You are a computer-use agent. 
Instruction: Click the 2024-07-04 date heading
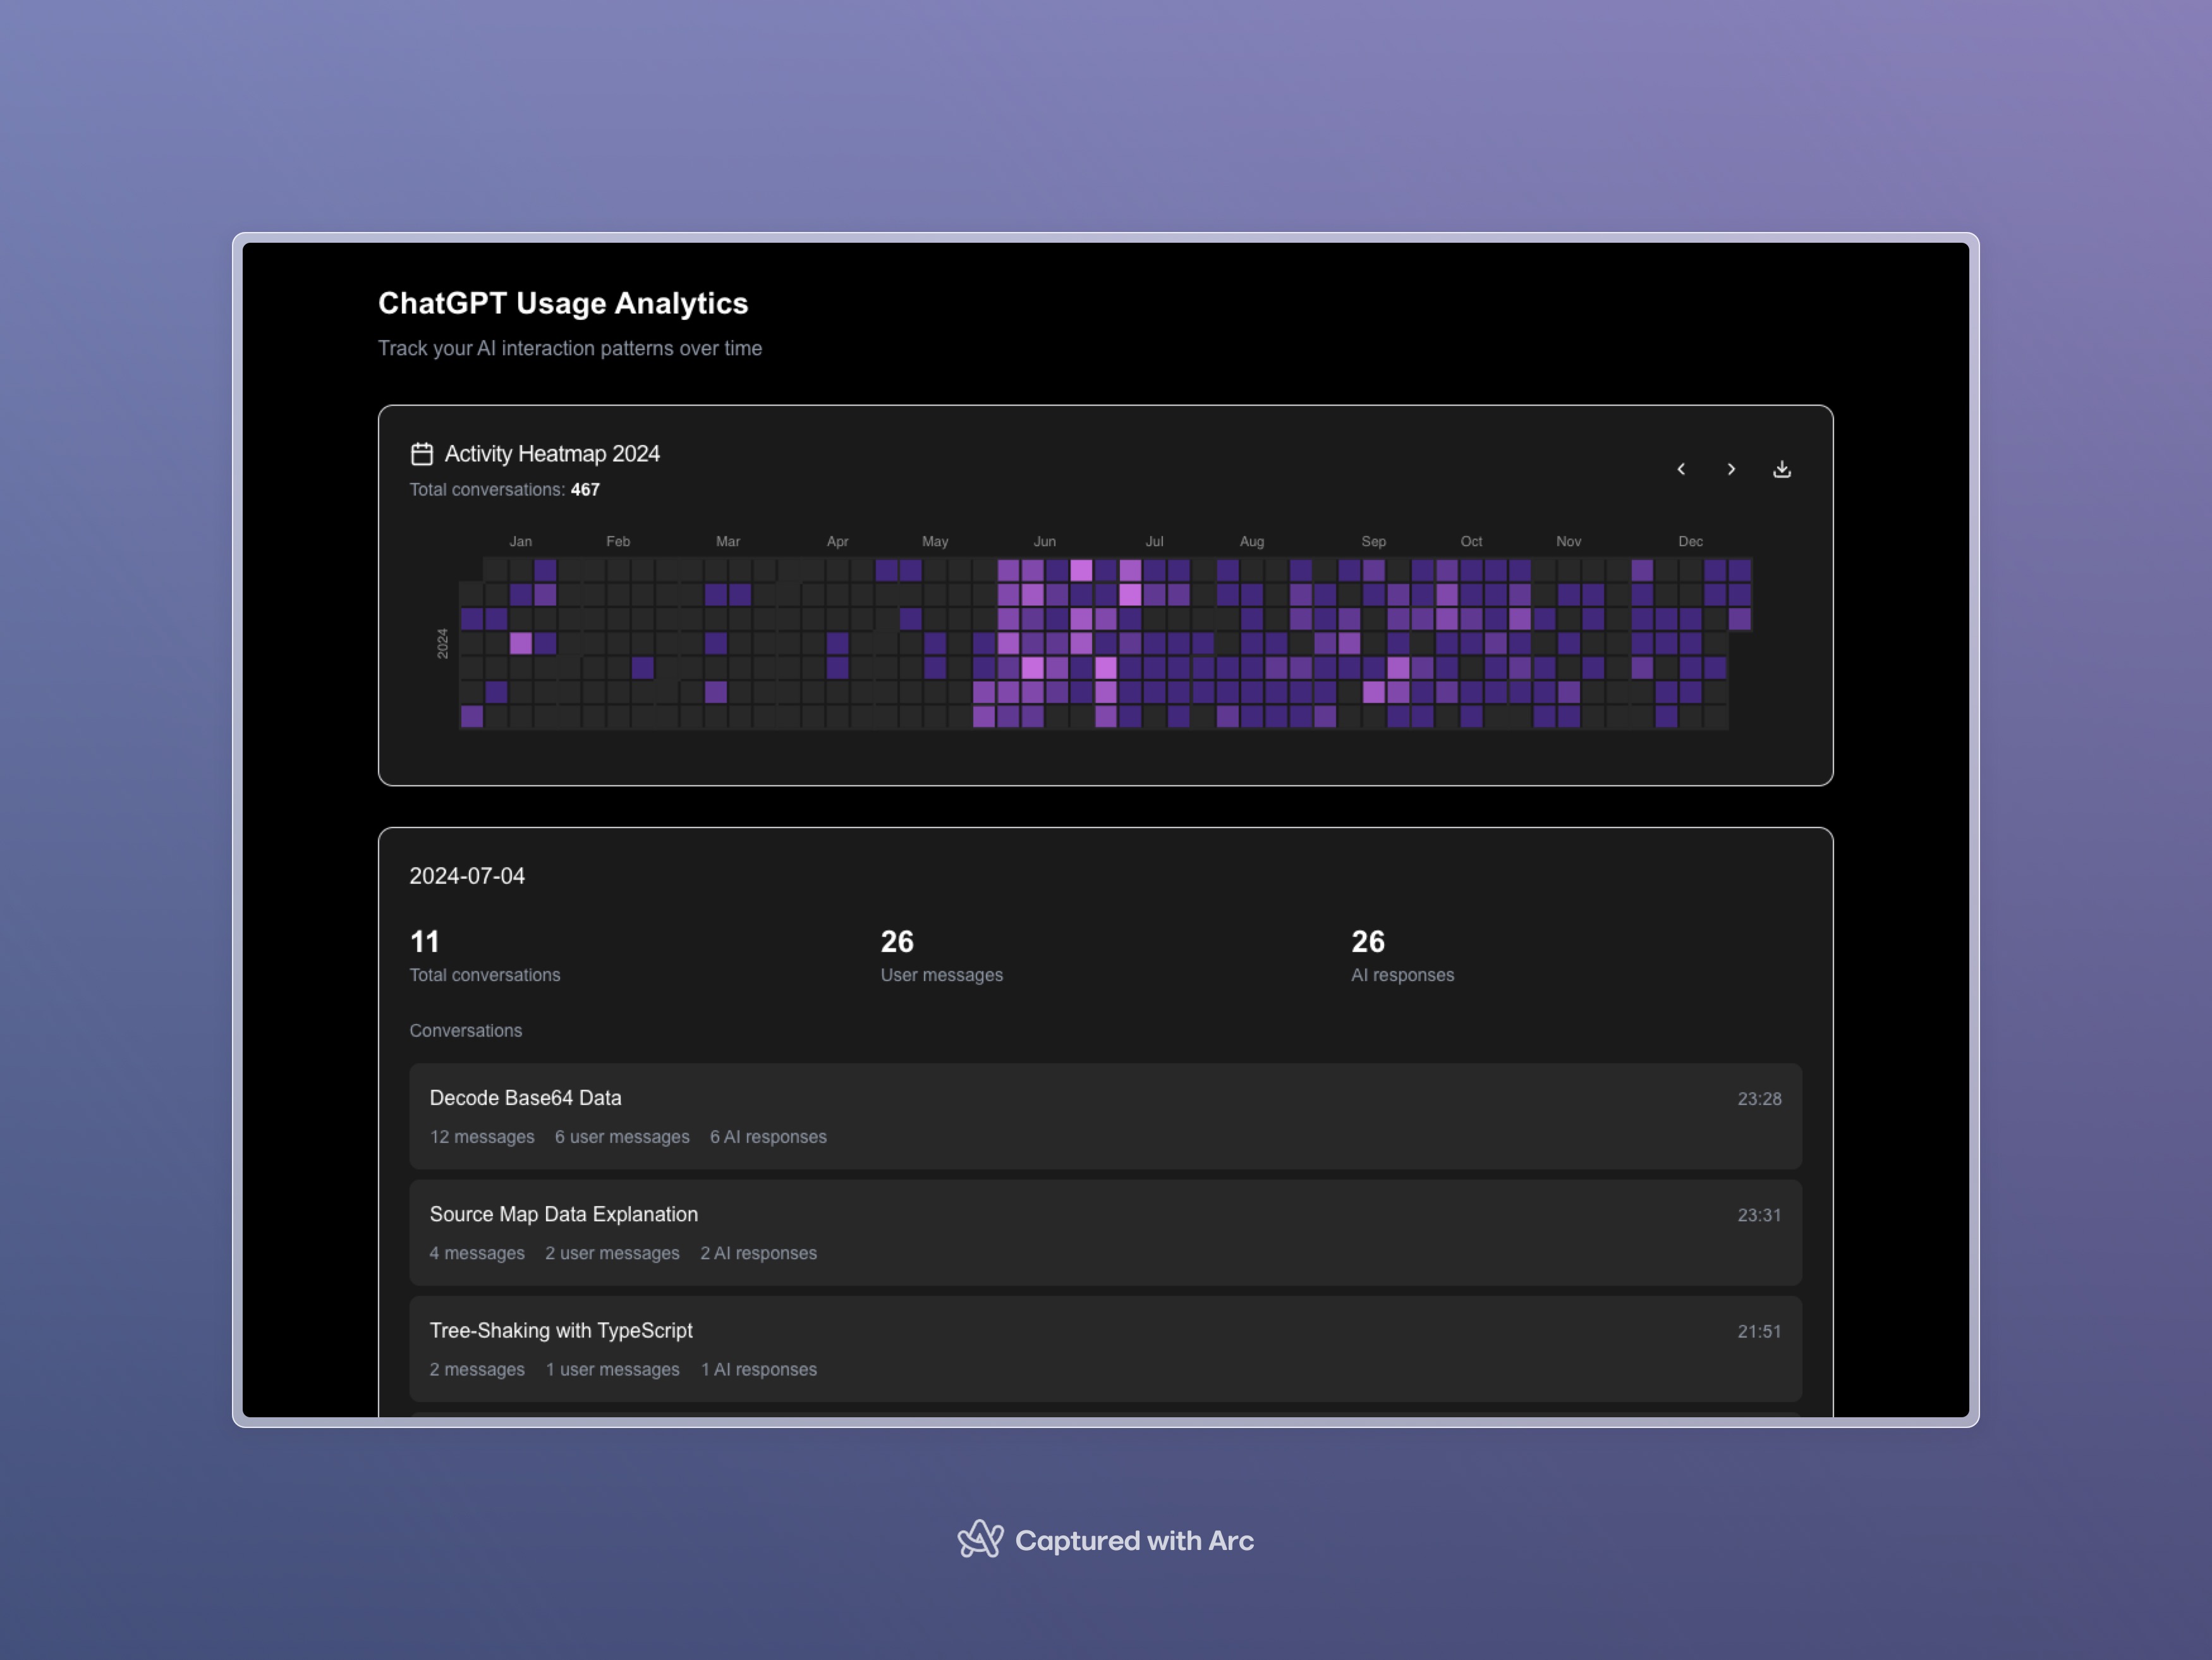coord(467,875)
